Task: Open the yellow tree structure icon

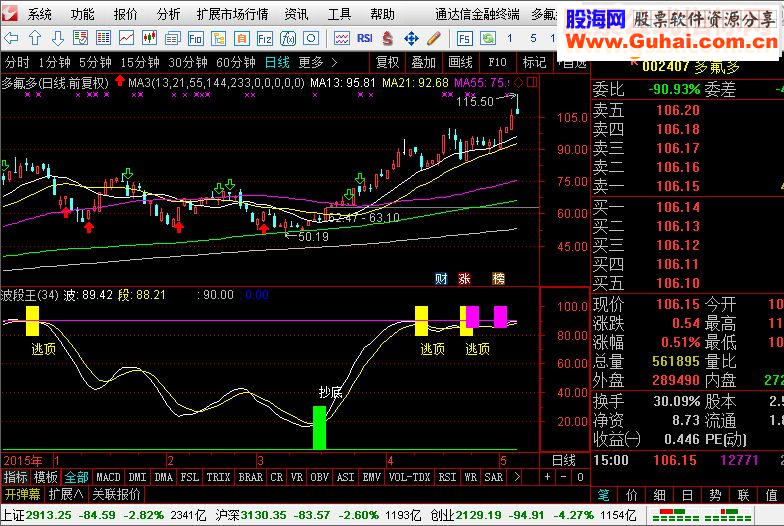Action: coord(218,38)
